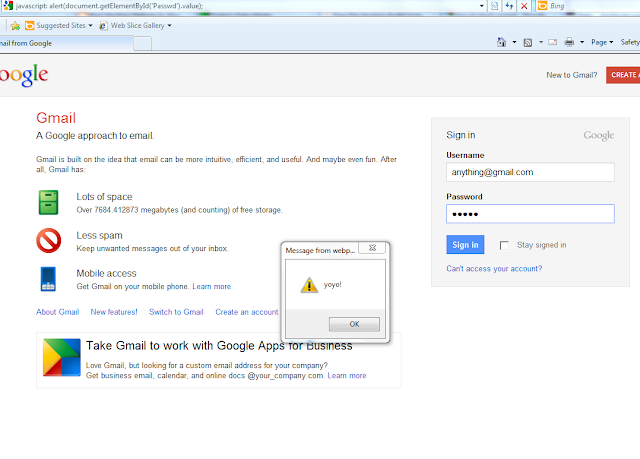Expand the feeds dropdown arrow
The width and height of the screenshot is (640, 459).
[541, 42]
